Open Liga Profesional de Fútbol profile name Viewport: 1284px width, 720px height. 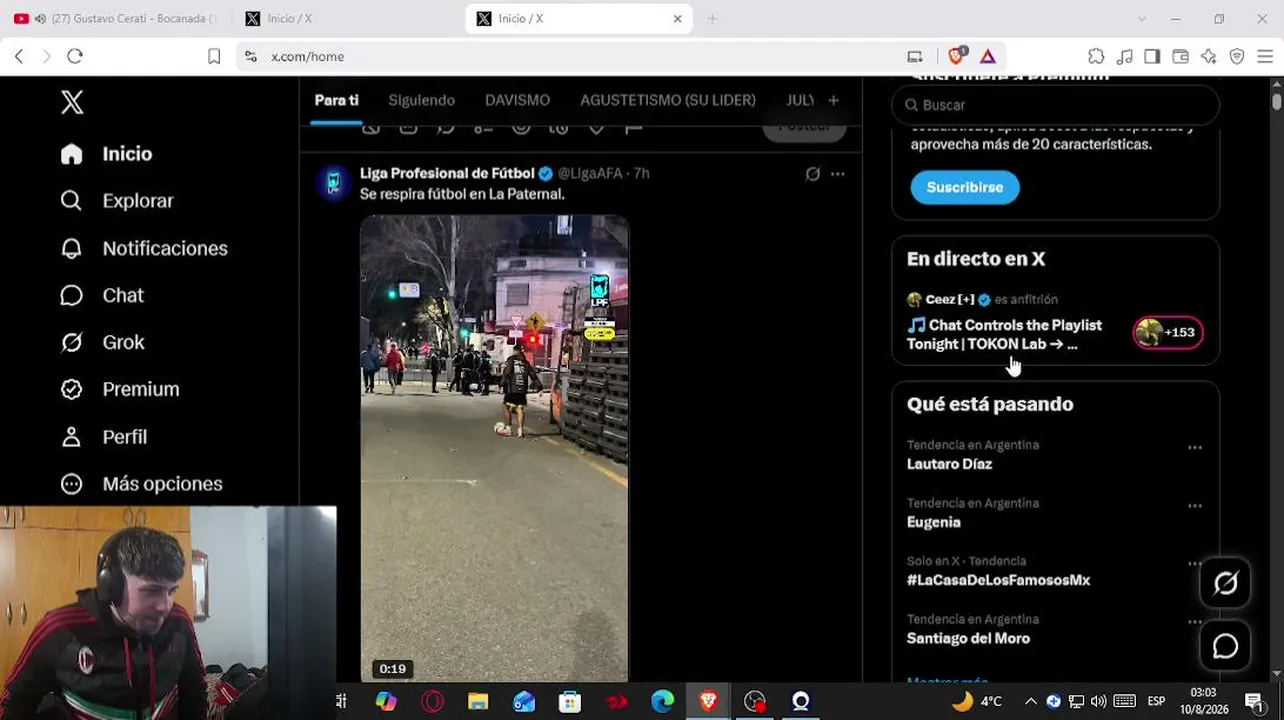(447, 173)
